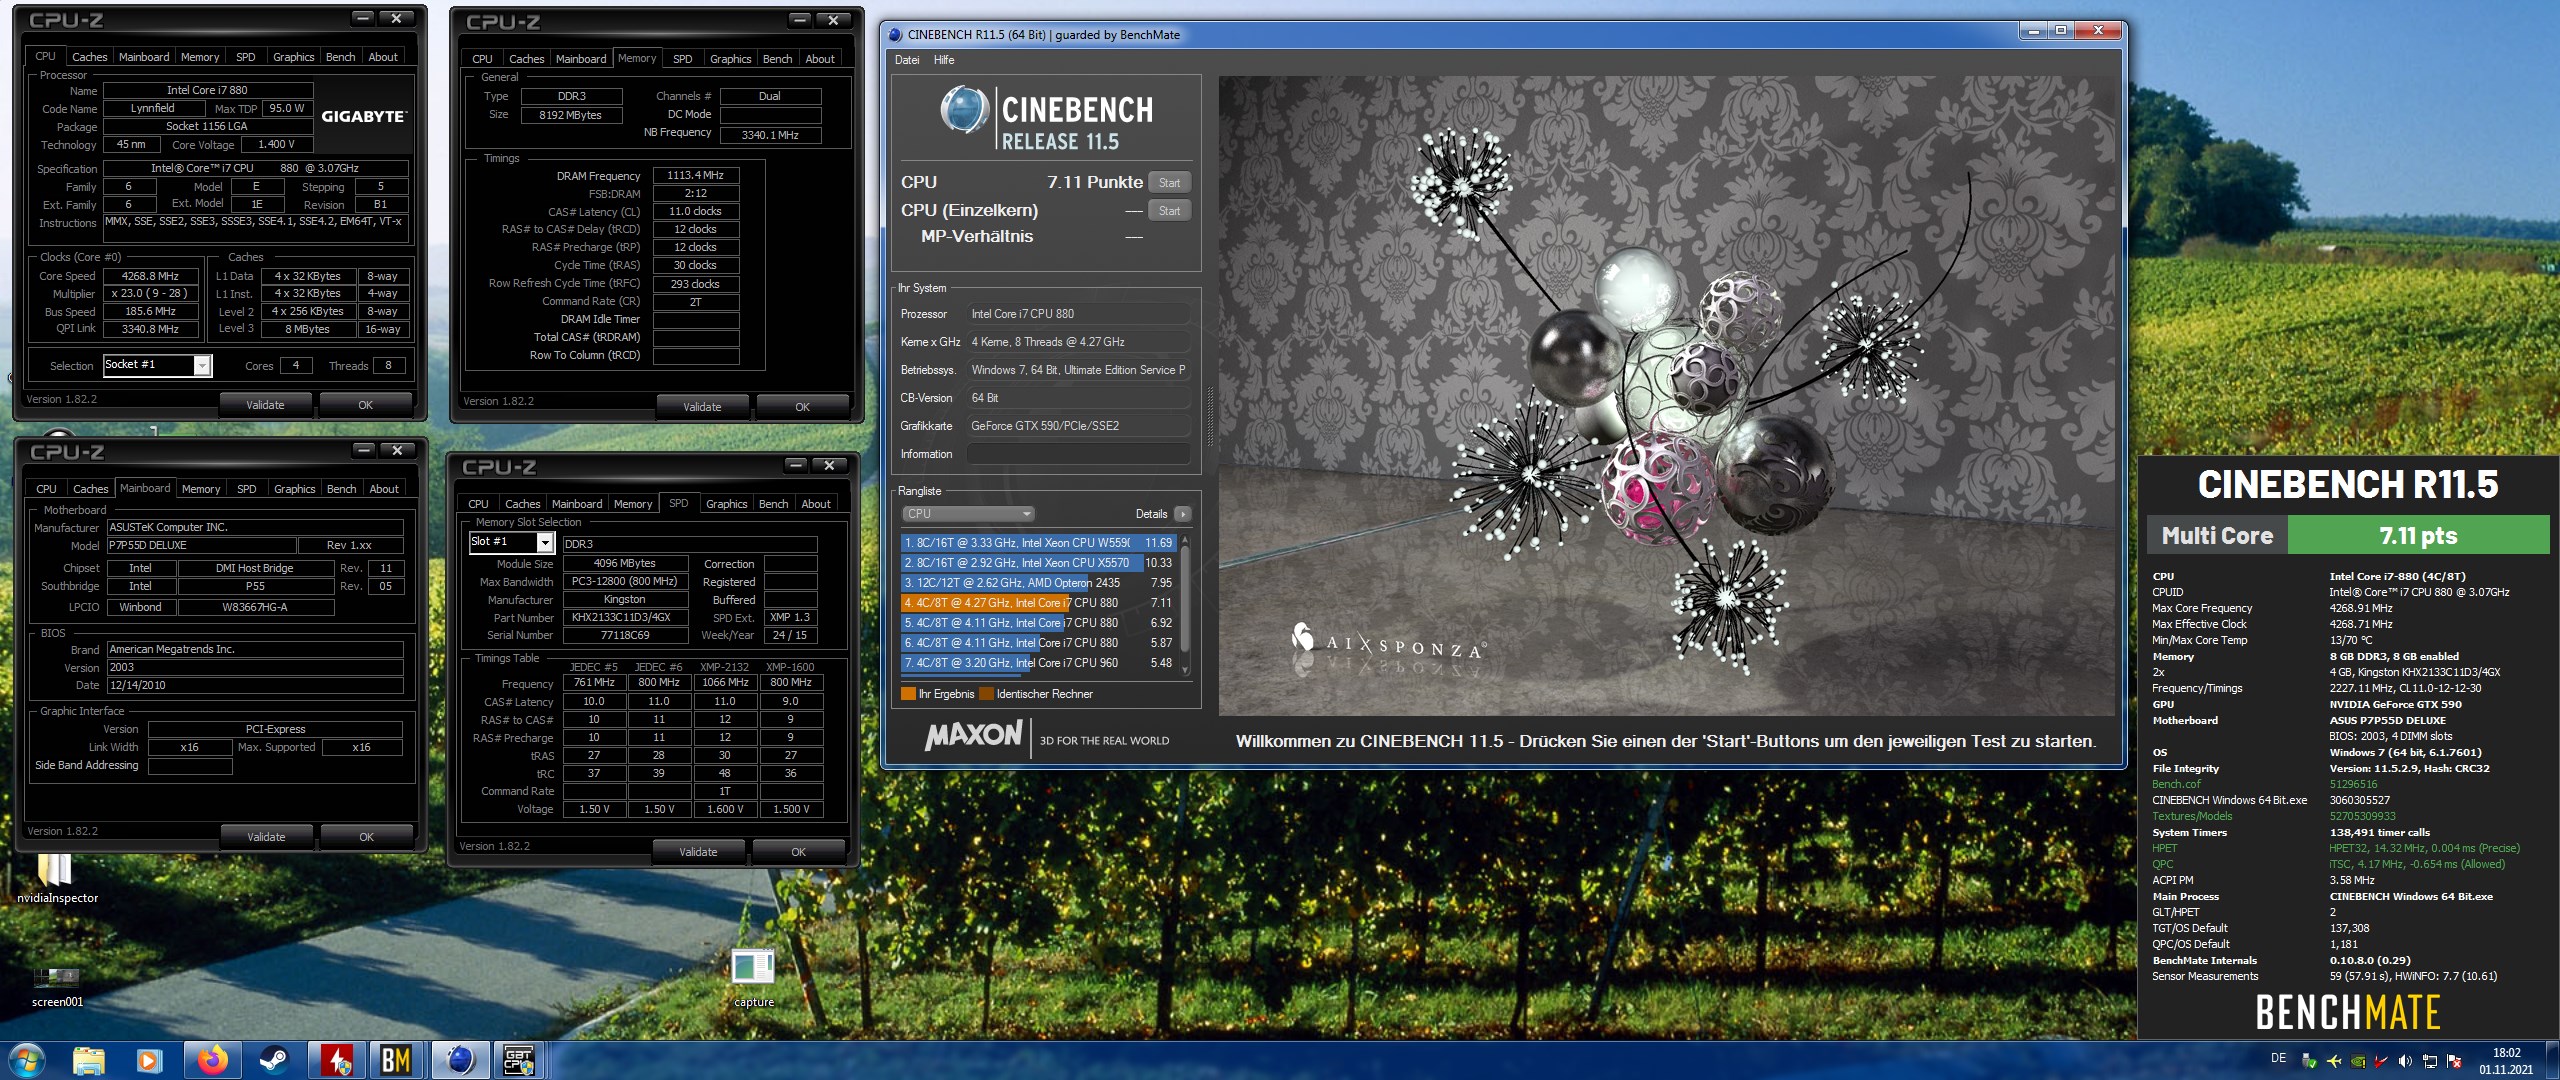Click OK in the top-left CPU-Z window
This screenshot has height=1080, width=2560.
click(x=365, y=405)
